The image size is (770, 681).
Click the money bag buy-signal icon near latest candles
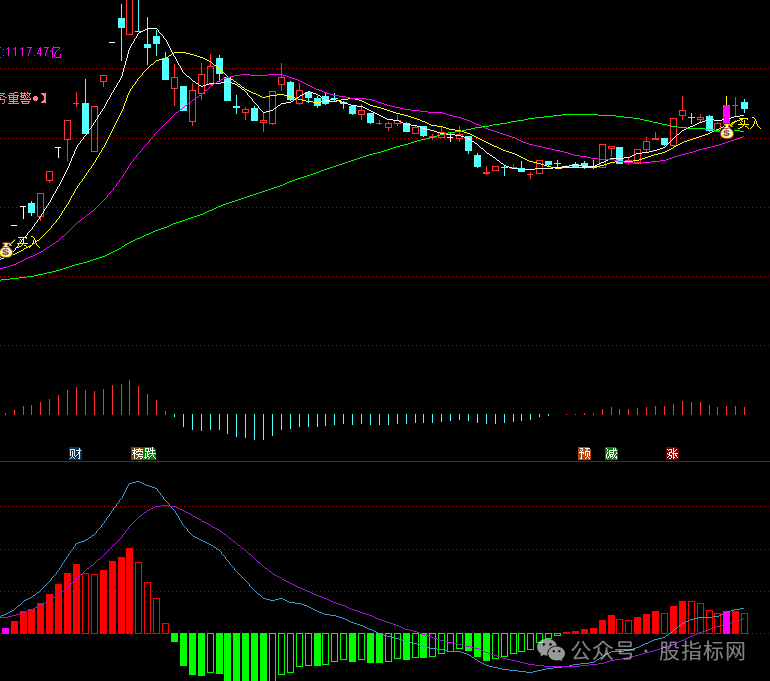coord(726,131)
